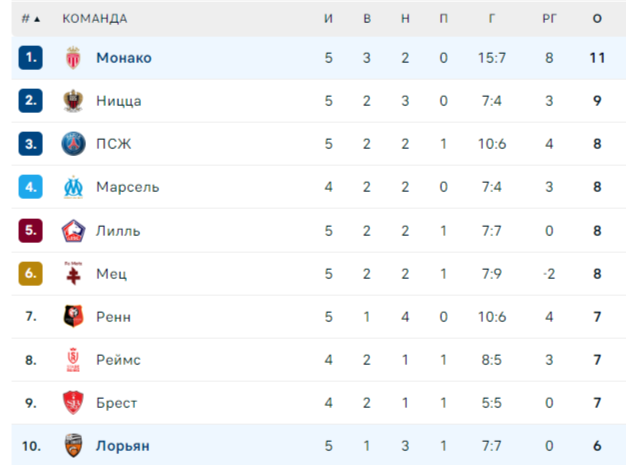The width and height of the screenshot is (626, 465).
Task: Open the Metz club crest icon
Action: click(x=73, y=273)
